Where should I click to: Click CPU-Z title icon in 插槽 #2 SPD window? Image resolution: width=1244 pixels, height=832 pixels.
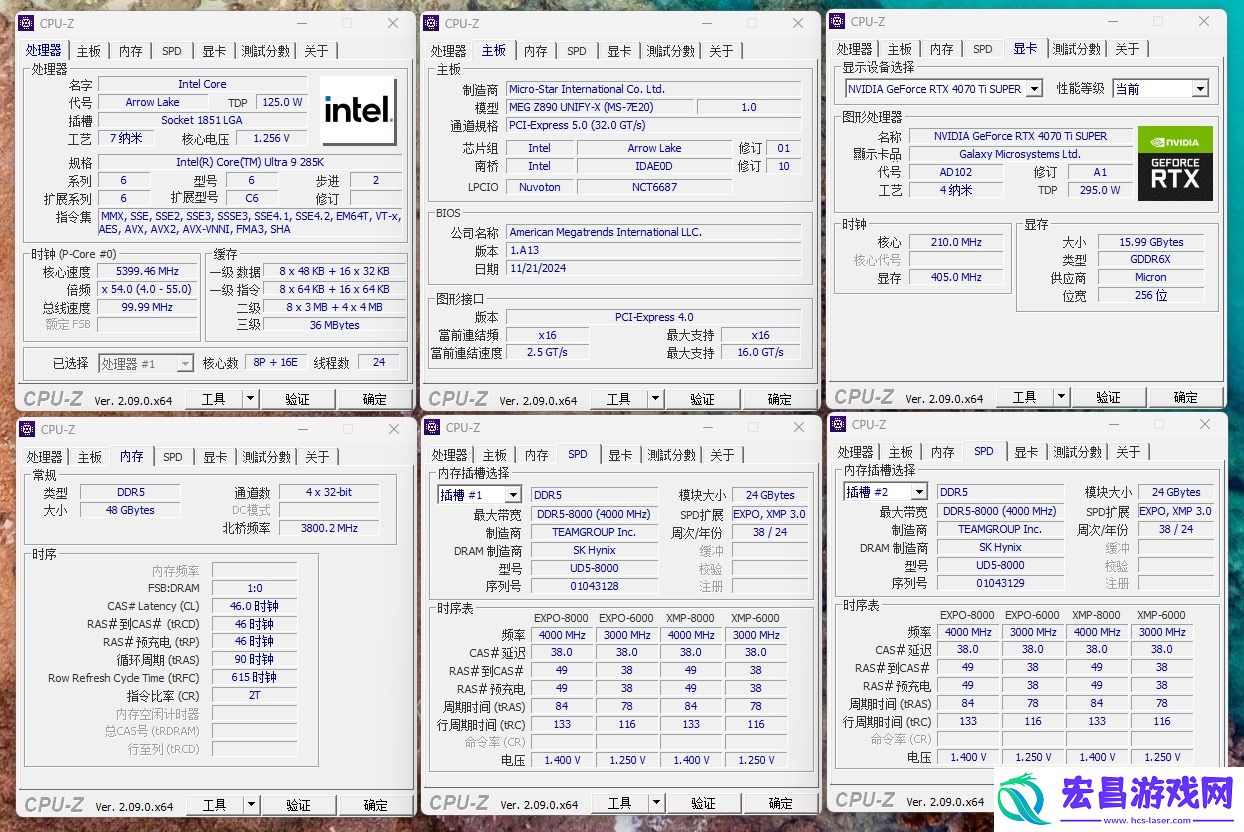coord(839,424)
